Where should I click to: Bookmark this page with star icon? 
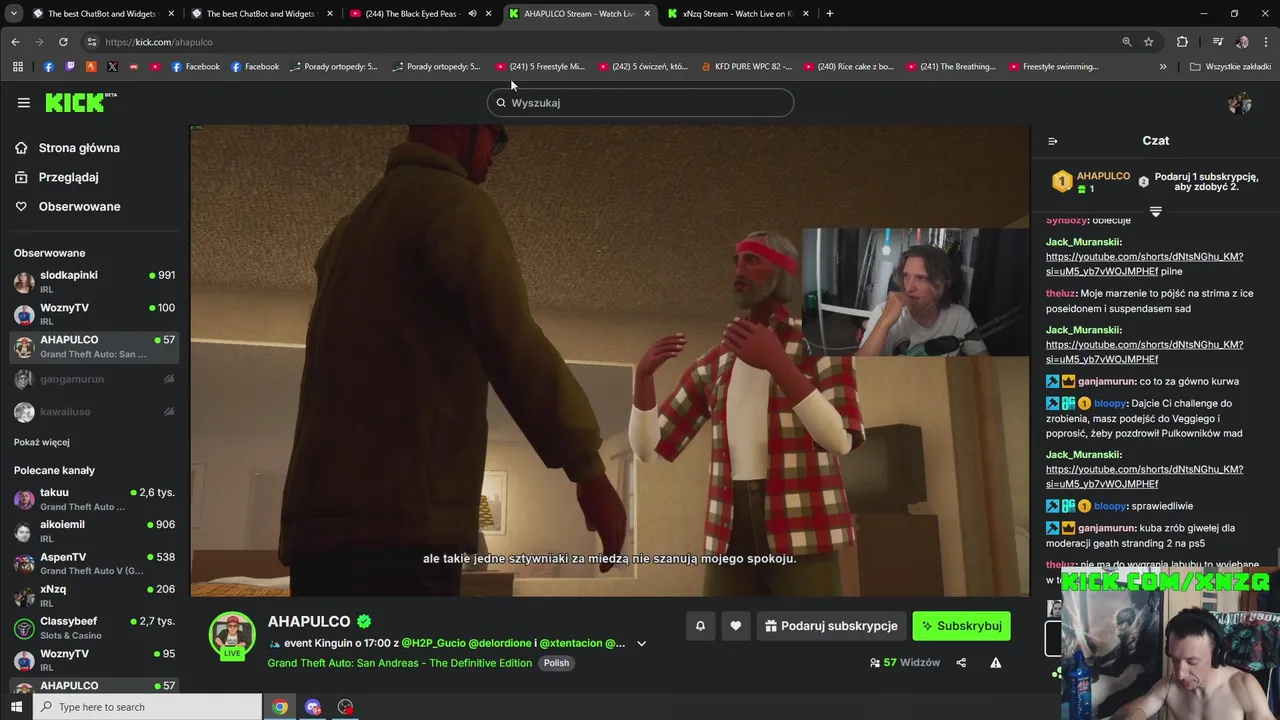tap(1148, 42)
